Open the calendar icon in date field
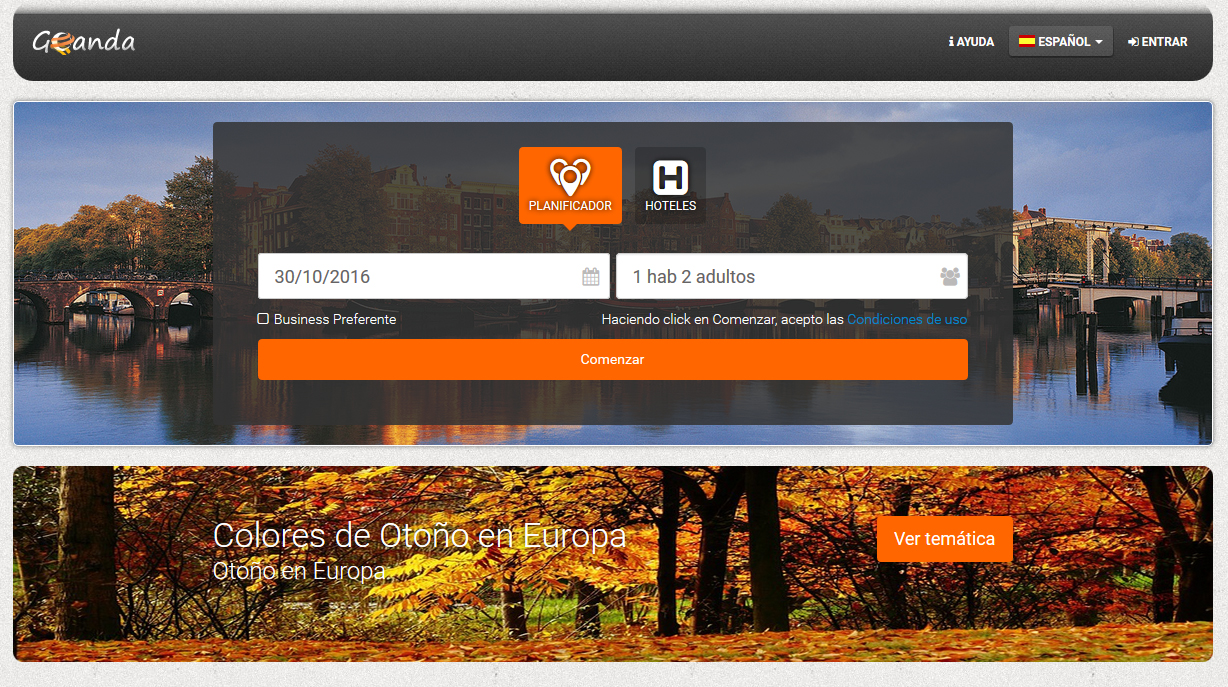1228x687 pixels. coord(591,277)
